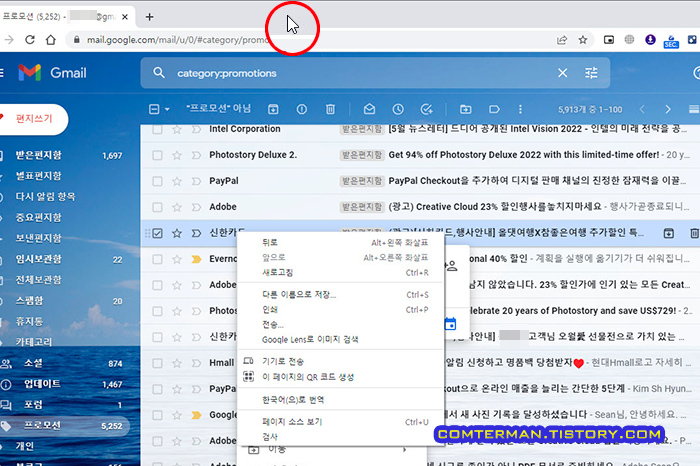Check the Evernote row checkbox
This screenshot has height=466, width=700.
[157, 259]
